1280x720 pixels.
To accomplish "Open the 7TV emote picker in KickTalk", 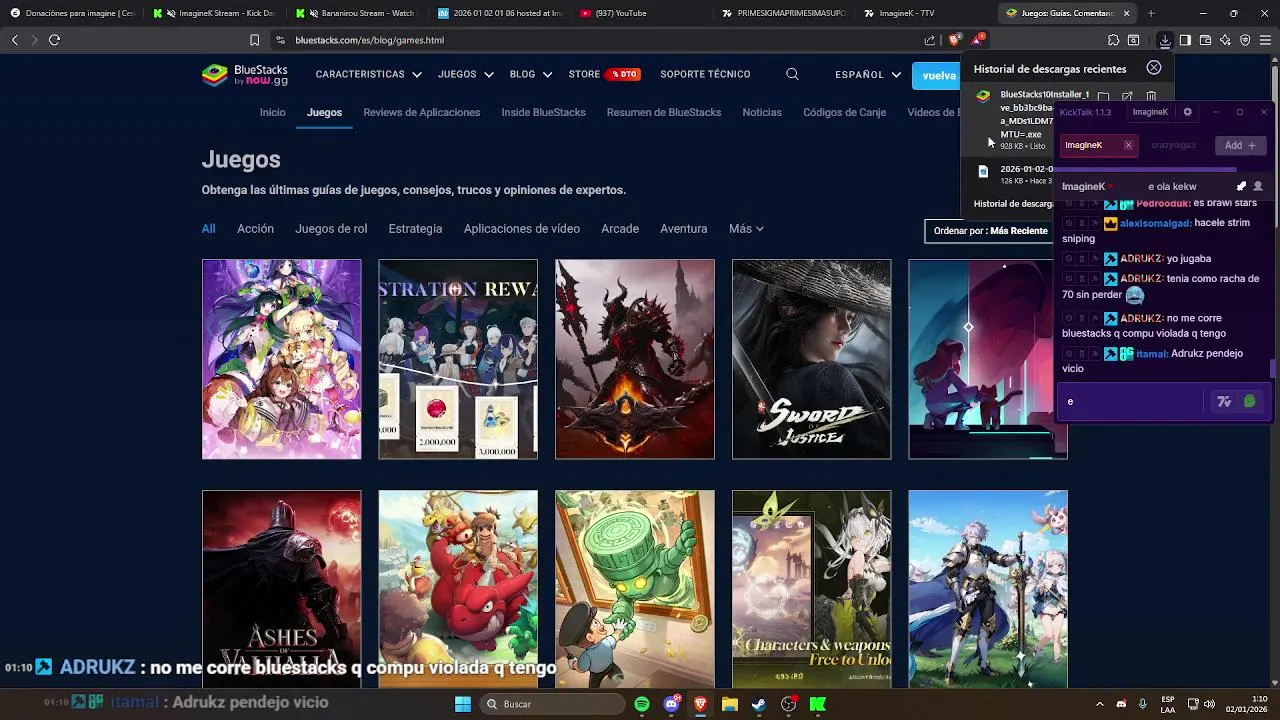I will pos(1224,401).
